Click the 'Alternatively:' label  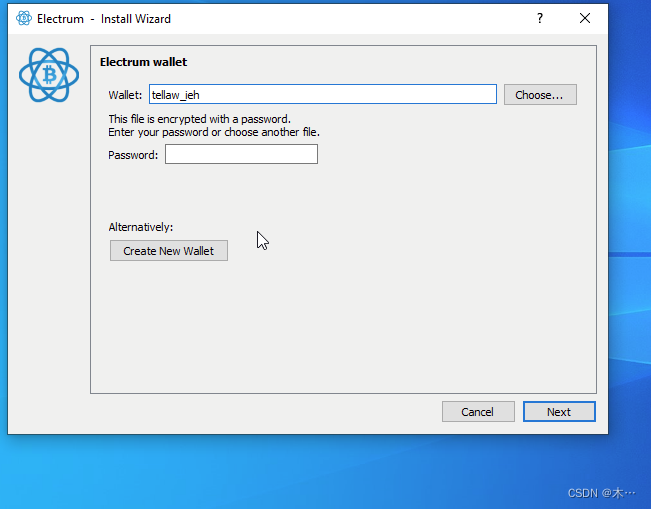[141, 227]
